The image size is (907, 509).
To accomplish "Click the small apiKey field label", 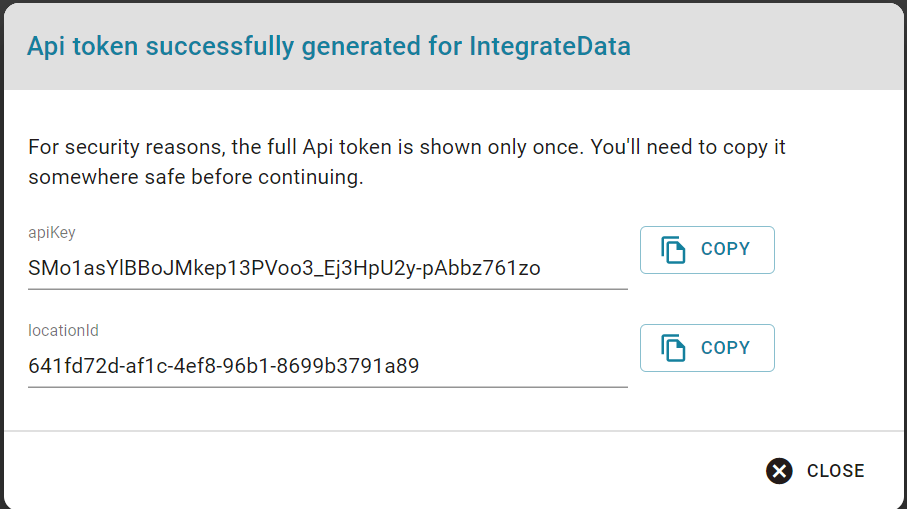I will click(x=51, y=233).
